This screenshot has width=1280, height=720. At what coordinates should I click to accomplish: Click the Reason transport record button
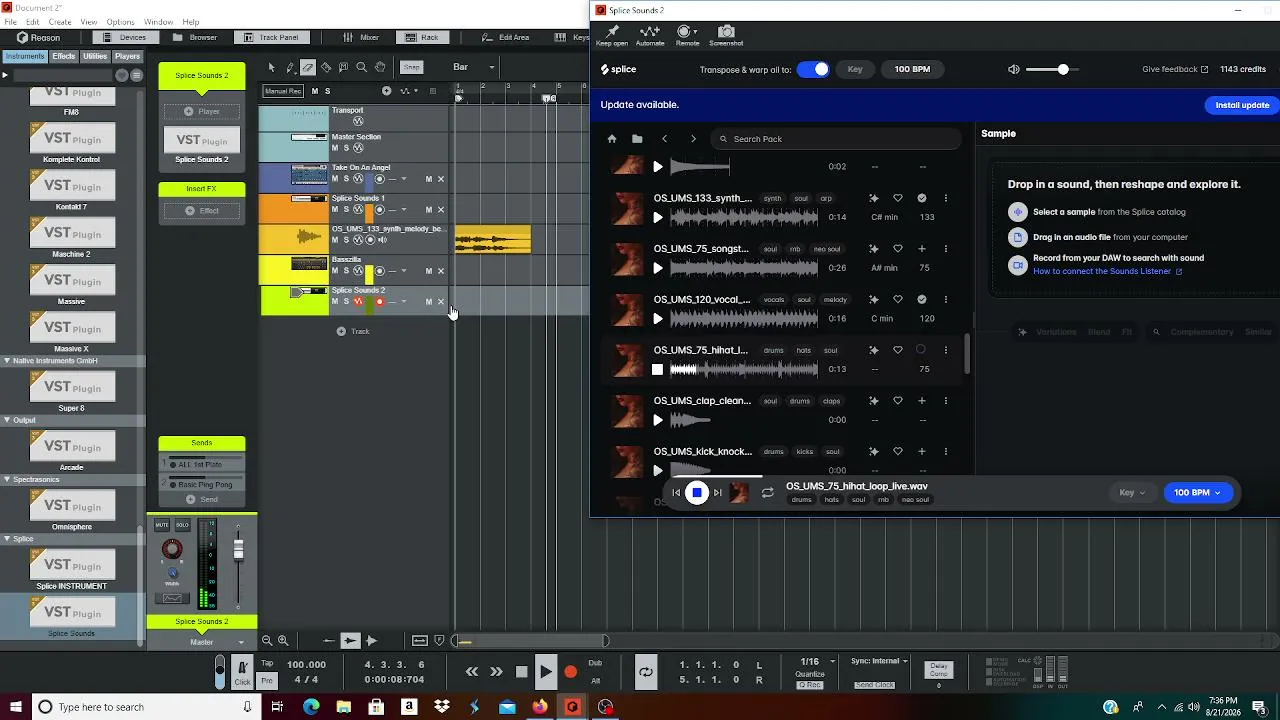point(570,672)
